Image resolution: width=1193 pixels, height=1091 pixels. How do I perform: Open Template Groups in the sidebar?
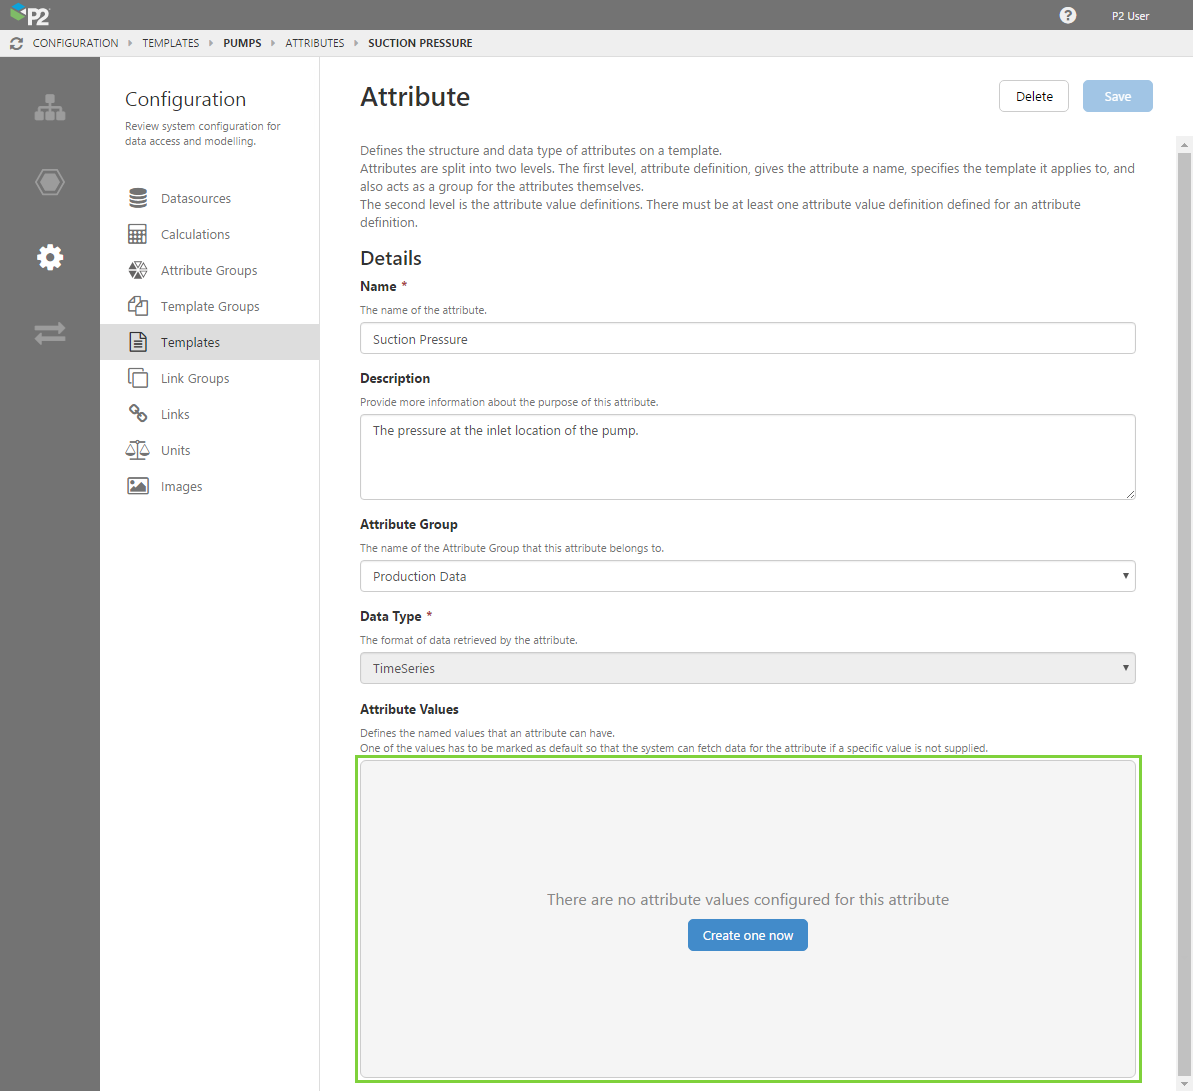click(x=210, y=306)
